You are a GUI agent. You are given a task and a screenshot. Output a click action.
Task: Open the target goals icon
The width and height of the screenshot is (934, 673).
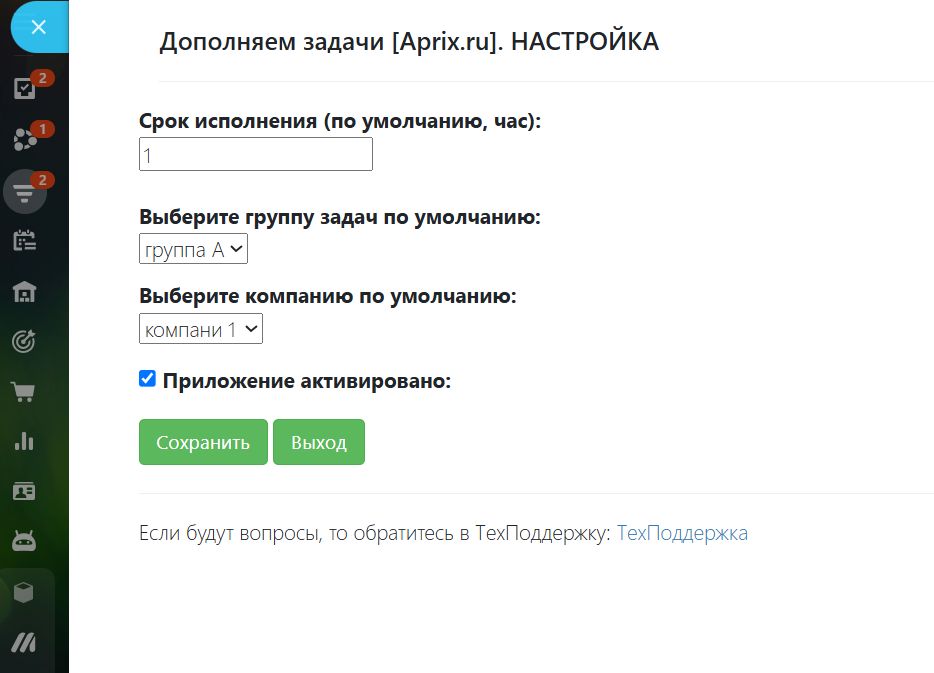point(25,341)
